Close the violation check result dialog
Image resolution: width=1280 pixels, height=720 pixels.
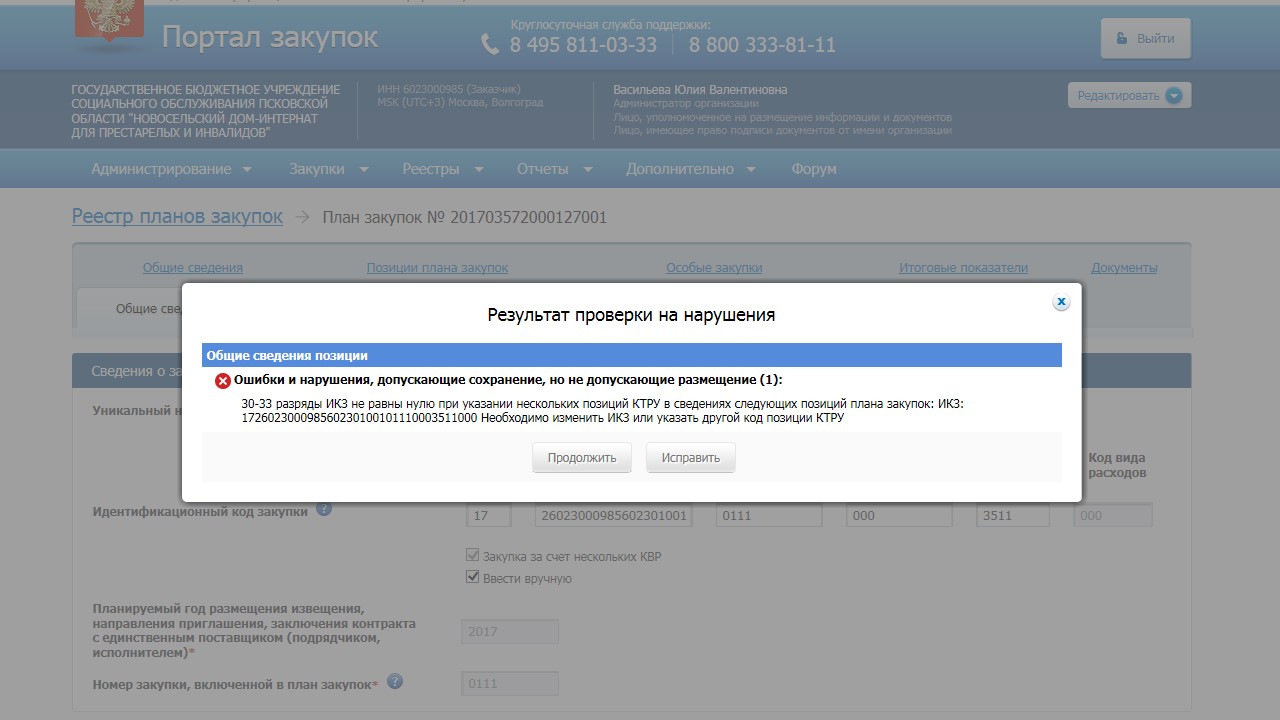click(1061, 302)
